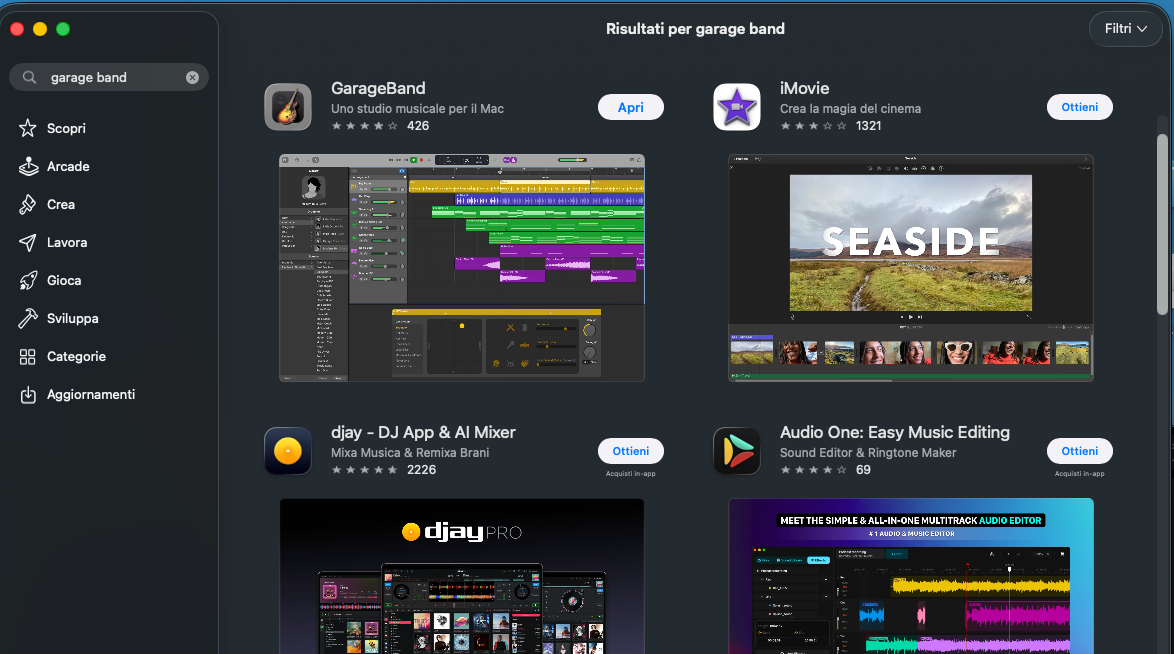Go to Arcade in the sidebar
This screenshot has height=654, width=1174.
click(68, 166)
